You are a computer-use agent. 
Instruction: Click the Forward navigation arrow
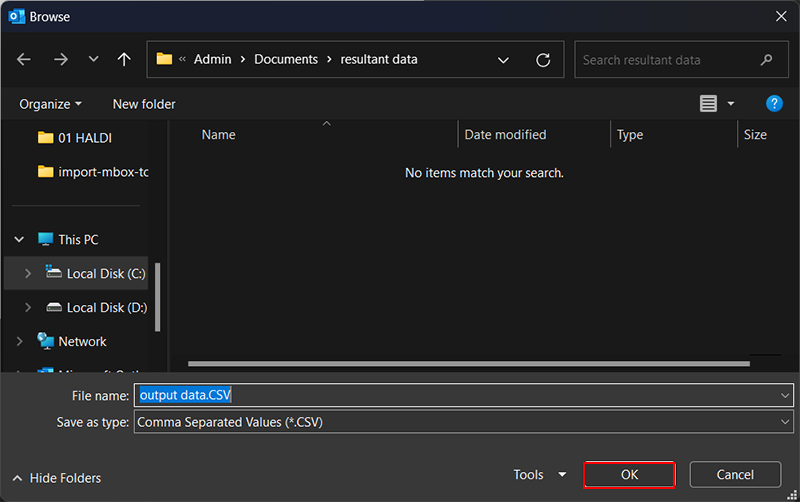[60, 60]
